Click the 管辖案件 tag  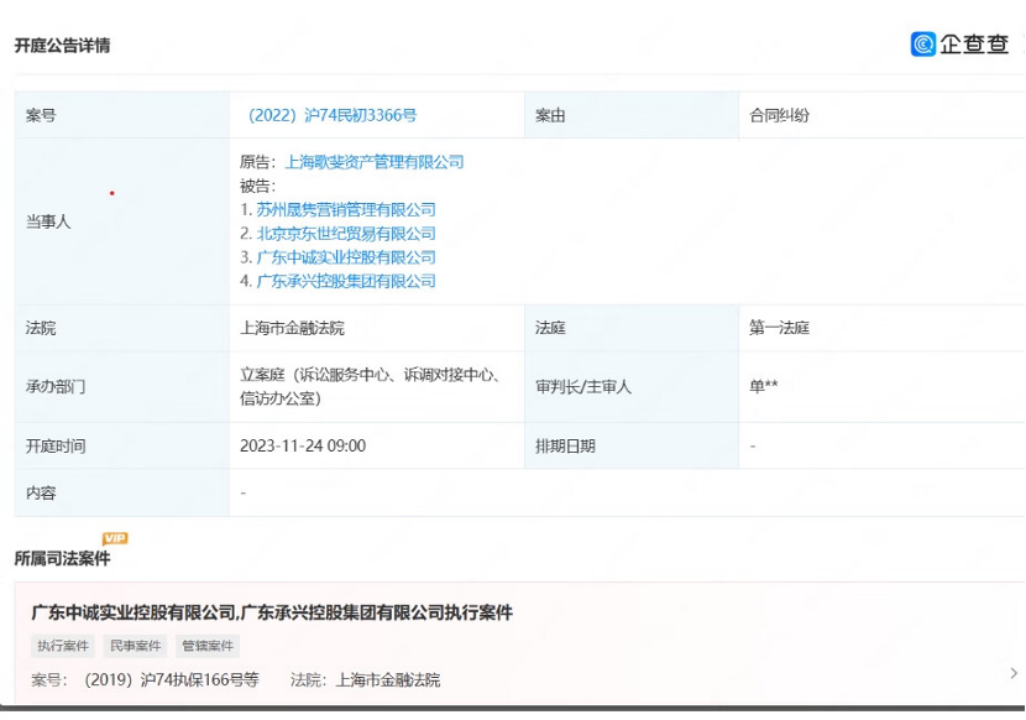point(209,646)
